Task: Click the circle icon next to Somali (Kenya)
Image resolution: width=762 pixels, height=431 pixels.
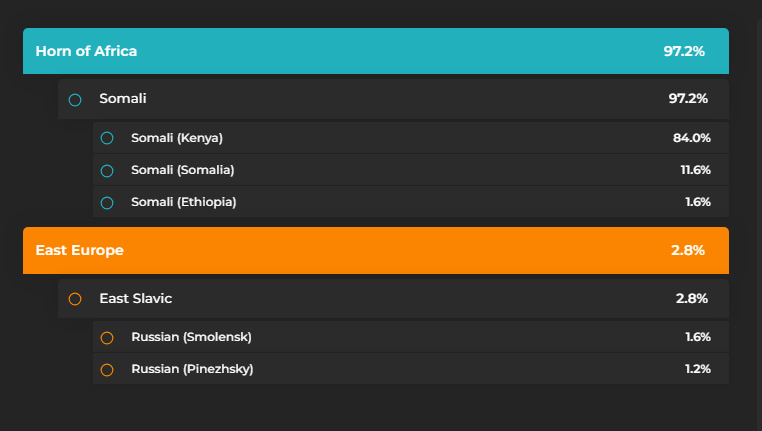Action: [107, 138]
